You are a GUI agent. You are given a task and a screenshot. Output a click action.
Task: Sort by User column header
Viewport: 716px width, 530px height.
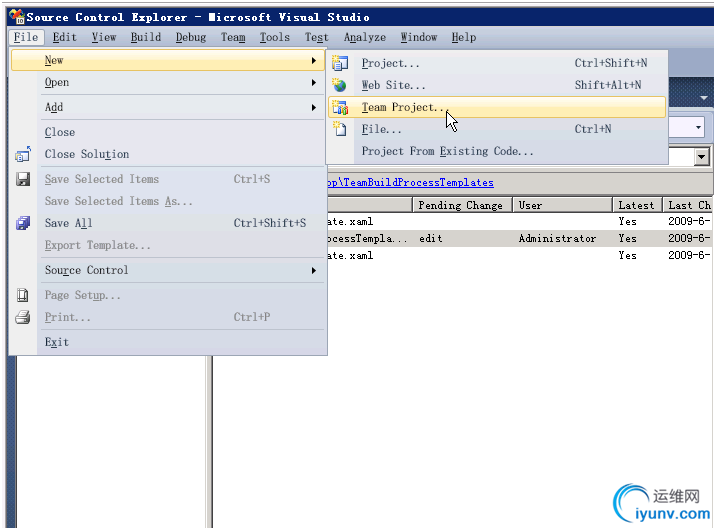click(x=562, y=205)
